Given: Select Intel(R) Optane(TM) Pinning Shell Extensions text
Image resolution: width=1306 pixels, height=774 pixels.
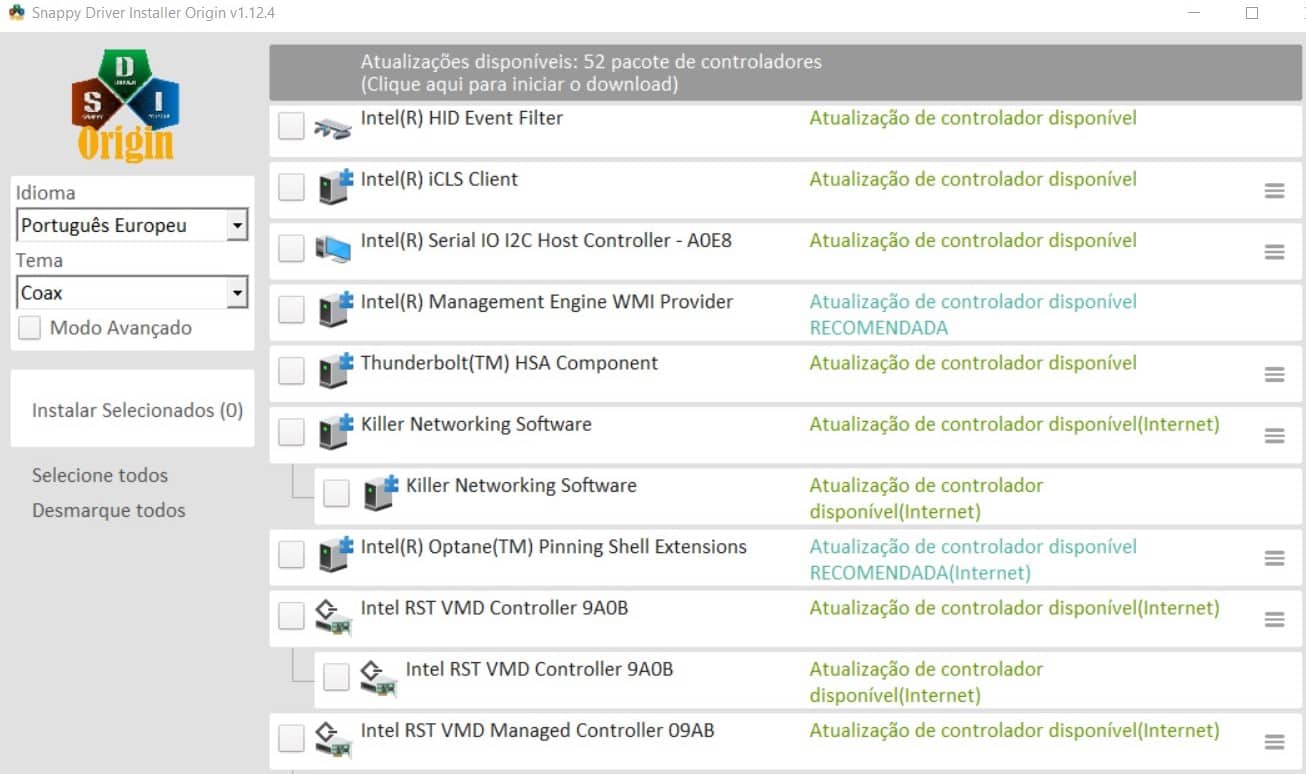Looking at the screenshot, I should 554,547.
